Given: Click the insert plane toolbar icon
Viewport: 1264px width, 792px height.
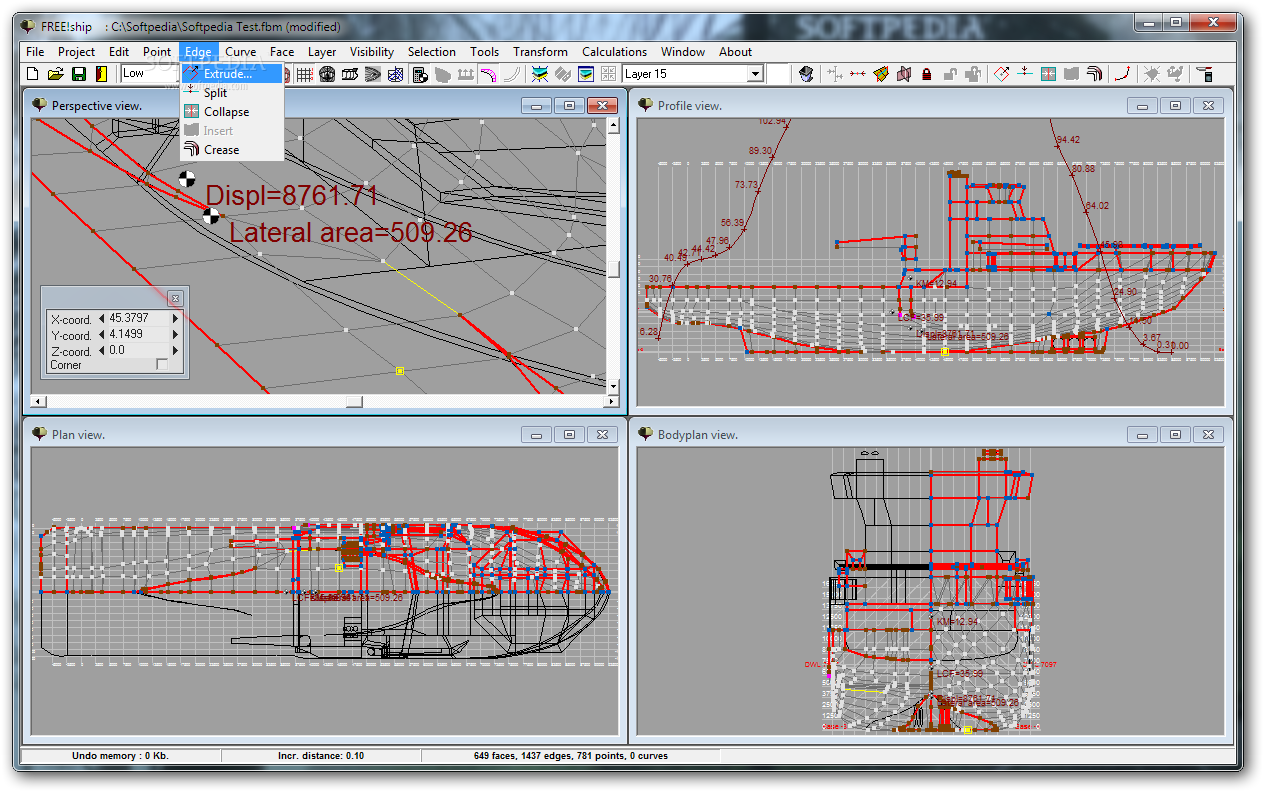Looking at the screenshot, I should 881,73.
